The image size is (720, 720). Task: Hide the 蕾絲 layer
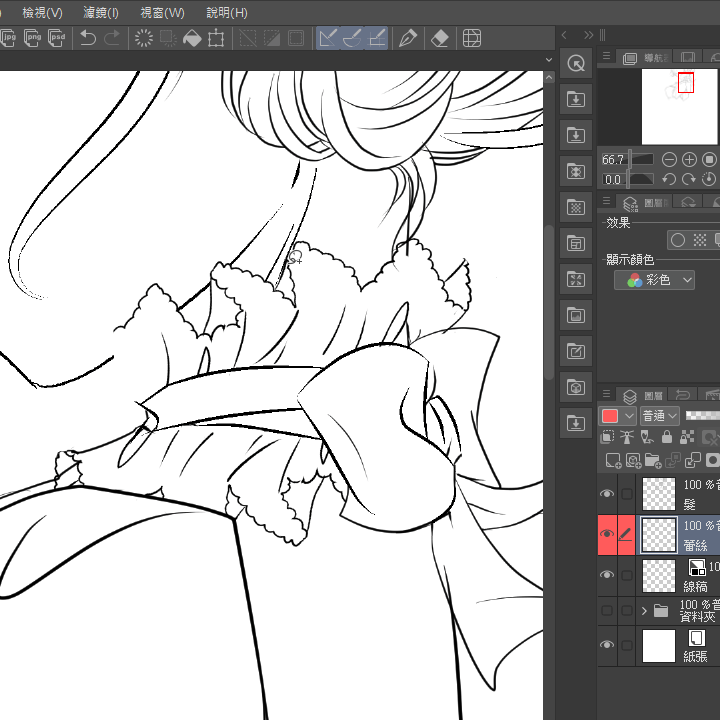[607, 534]
